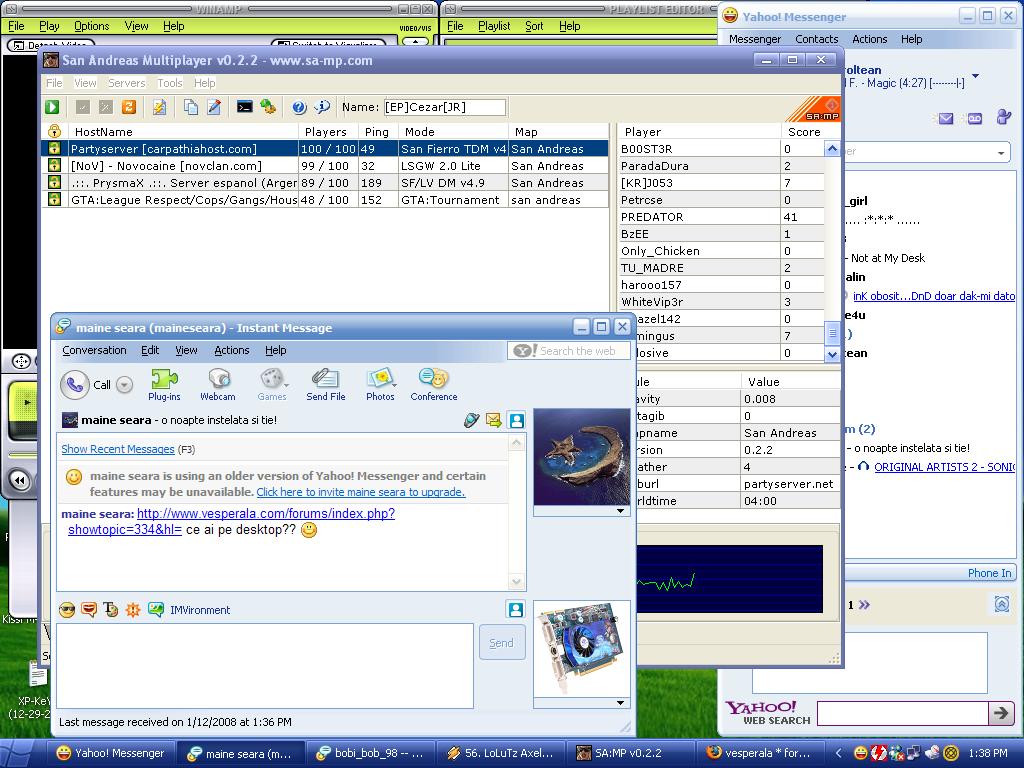Expand the menu under the contact's avatar picture
Image resolution: width=1024 pixels, height=768 pixels.
tap(620, 511)
